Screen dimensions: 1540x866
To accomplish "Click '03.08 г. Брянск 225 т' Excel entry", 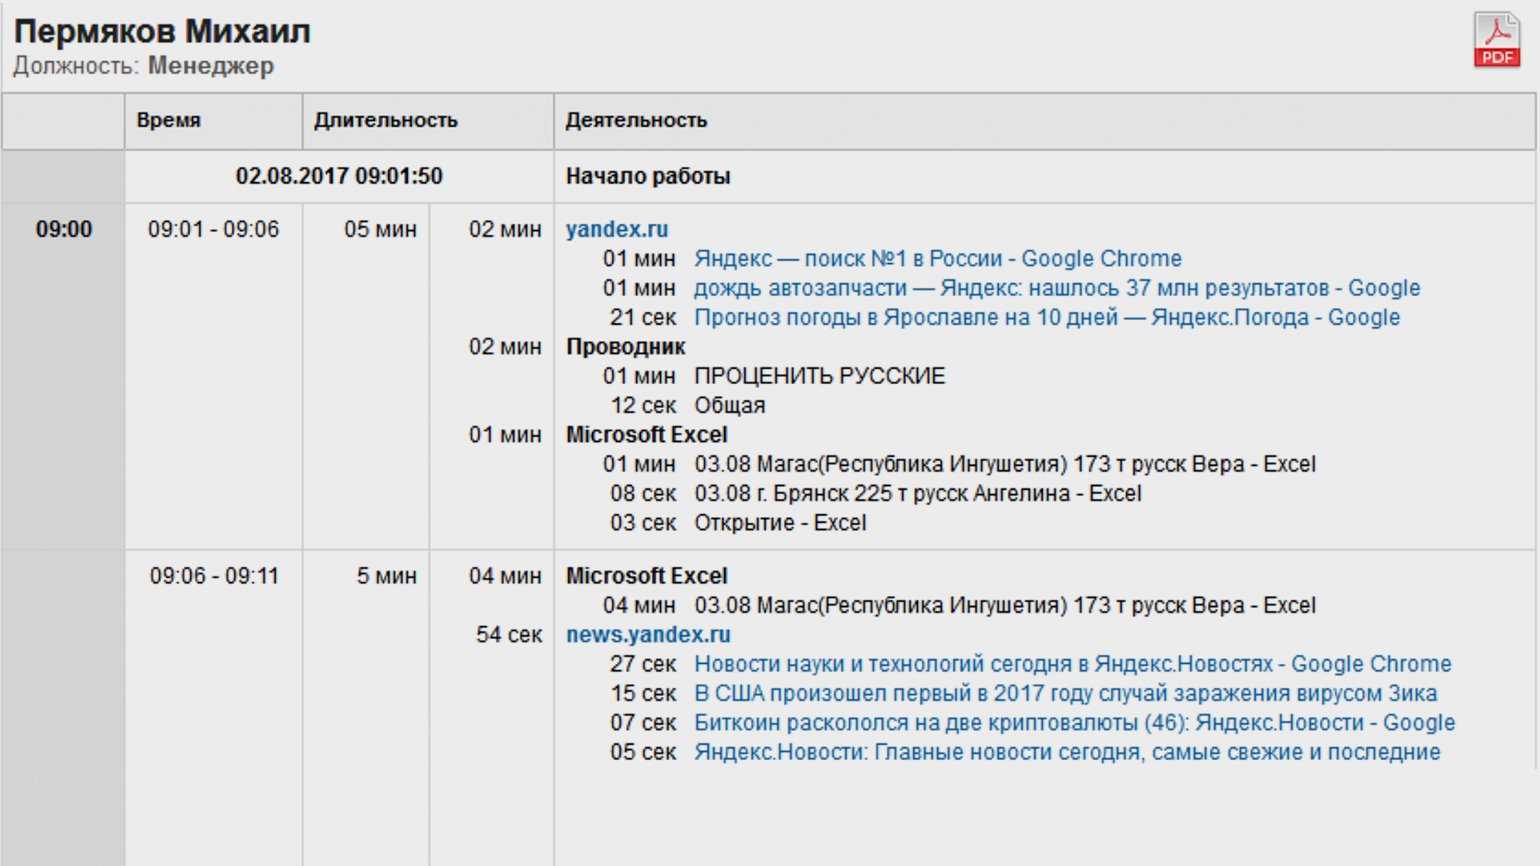I will click(917, 494).
